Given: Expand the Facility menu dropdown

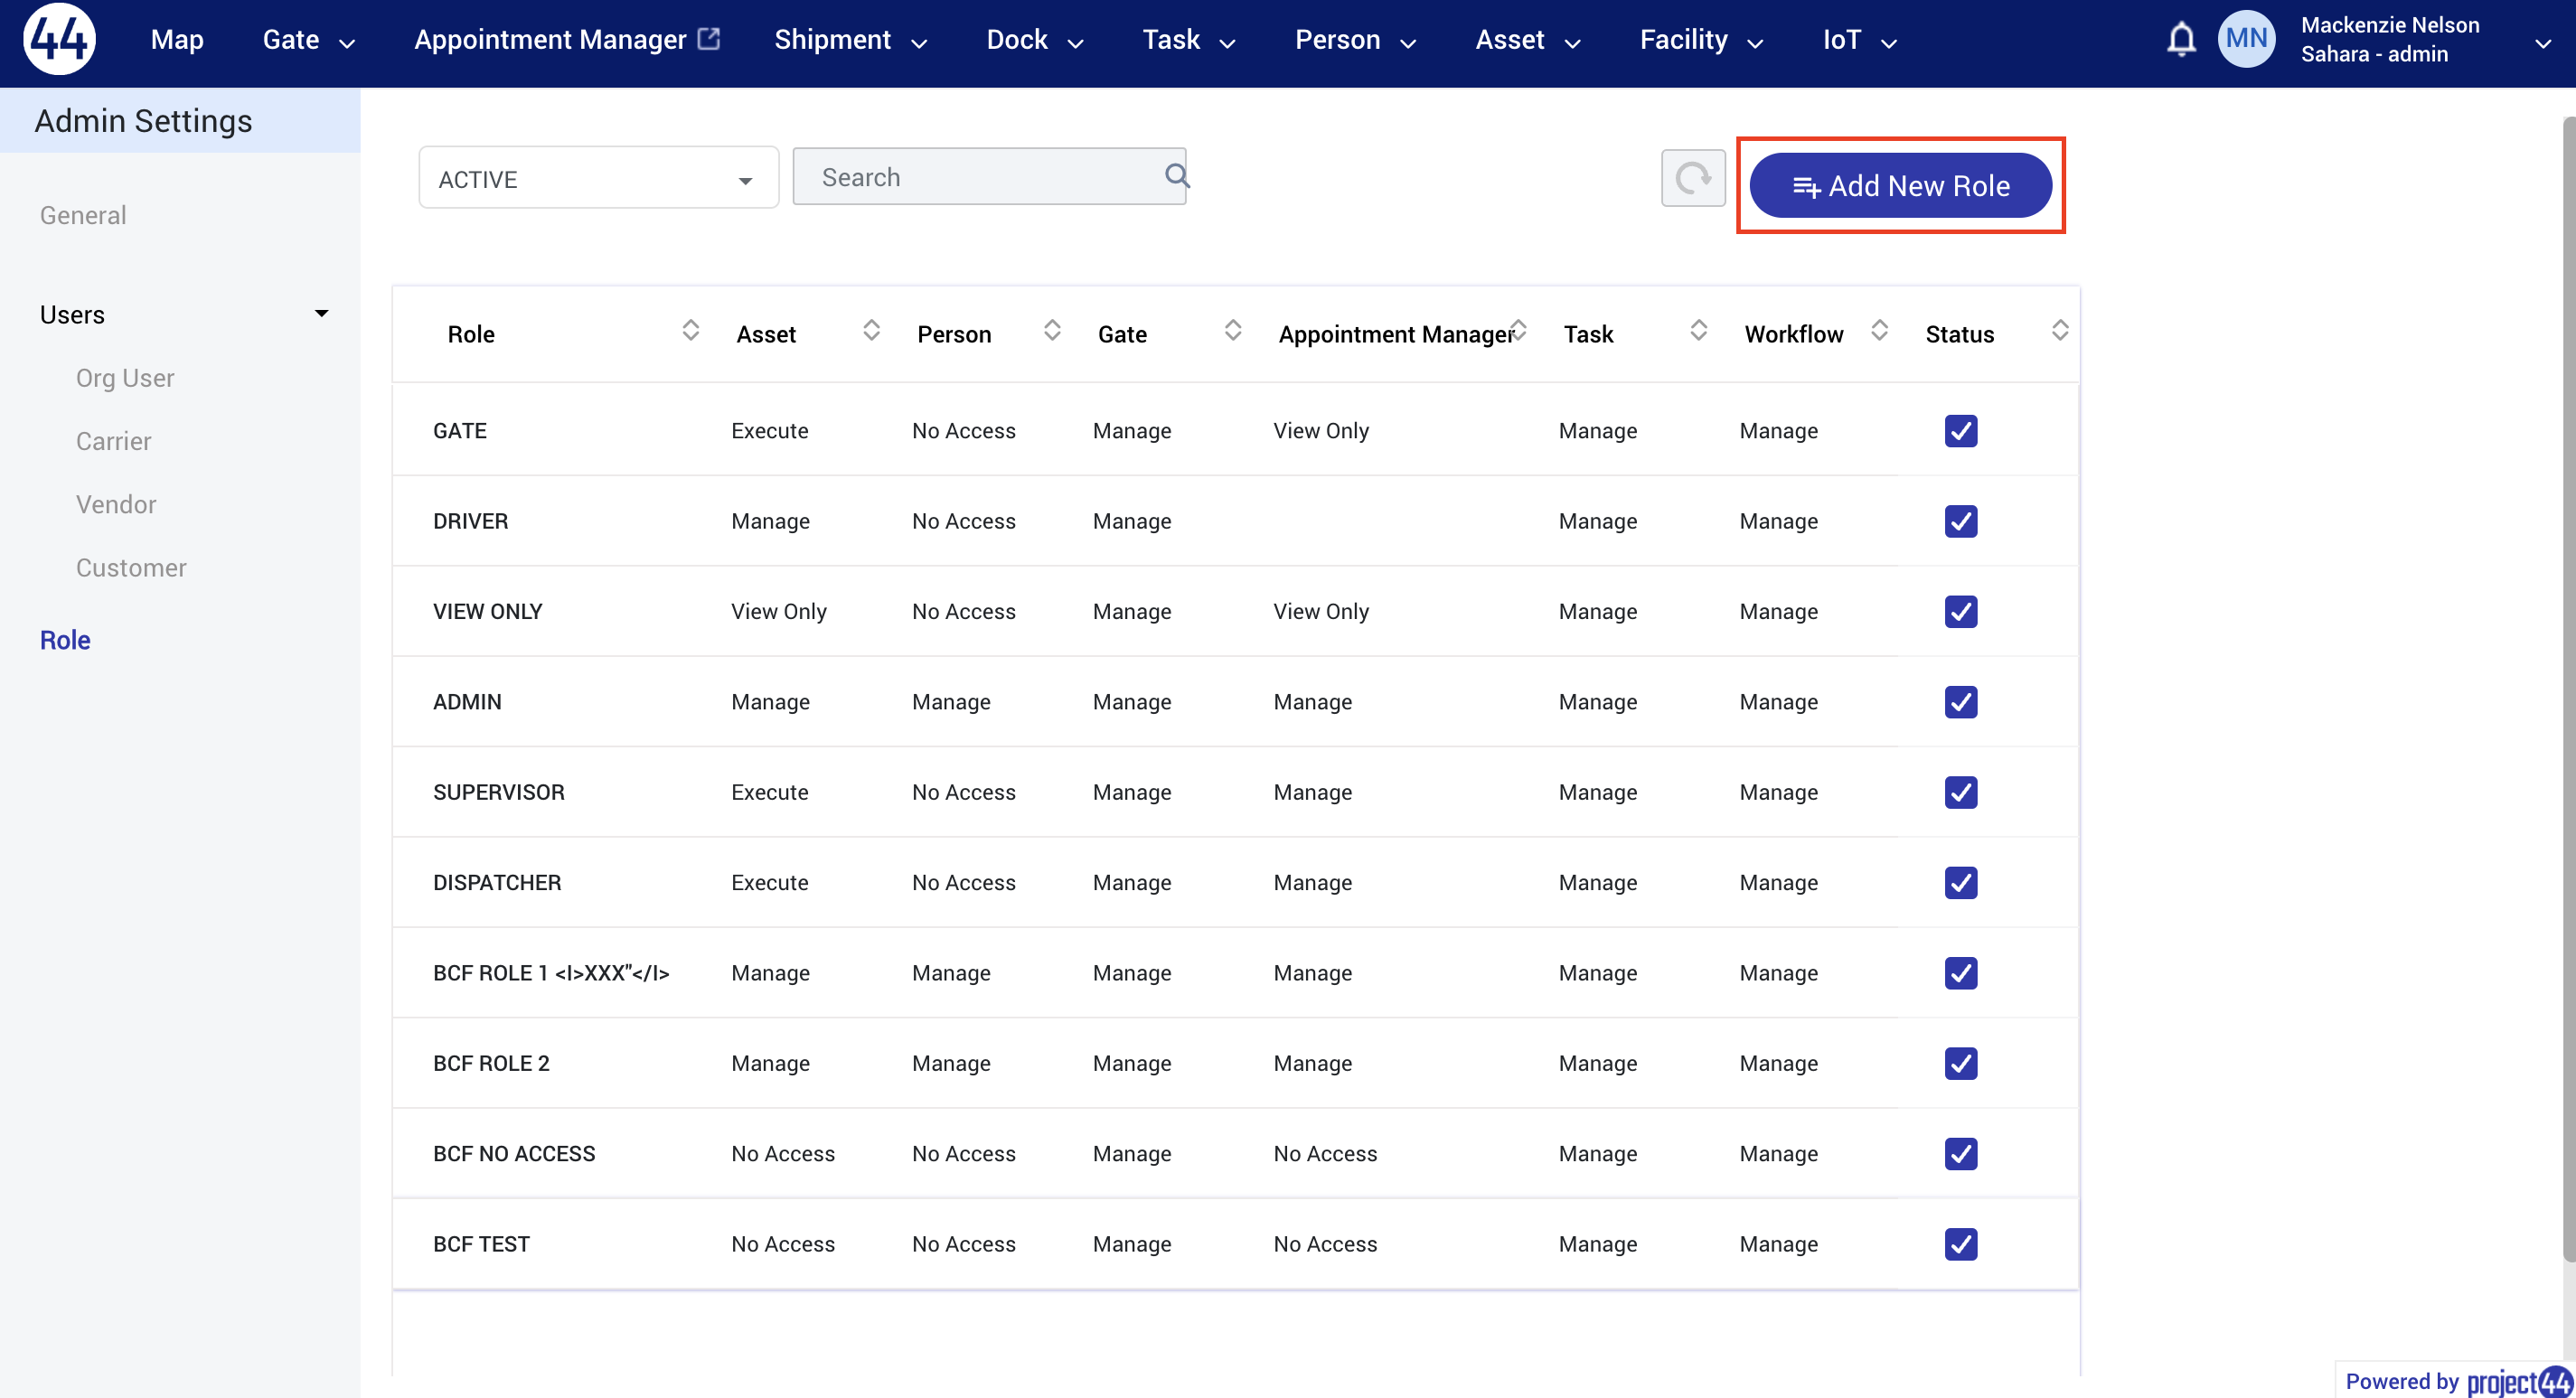Looking at the screenshot, I should [1755, 43].
